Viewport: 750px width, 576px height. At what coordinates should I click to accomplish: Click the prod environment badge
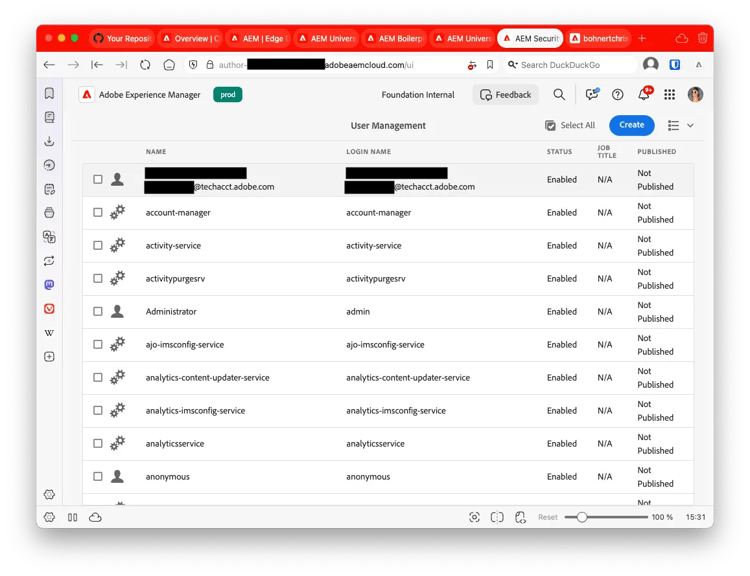pyautogui.click(x=228, y=95)
